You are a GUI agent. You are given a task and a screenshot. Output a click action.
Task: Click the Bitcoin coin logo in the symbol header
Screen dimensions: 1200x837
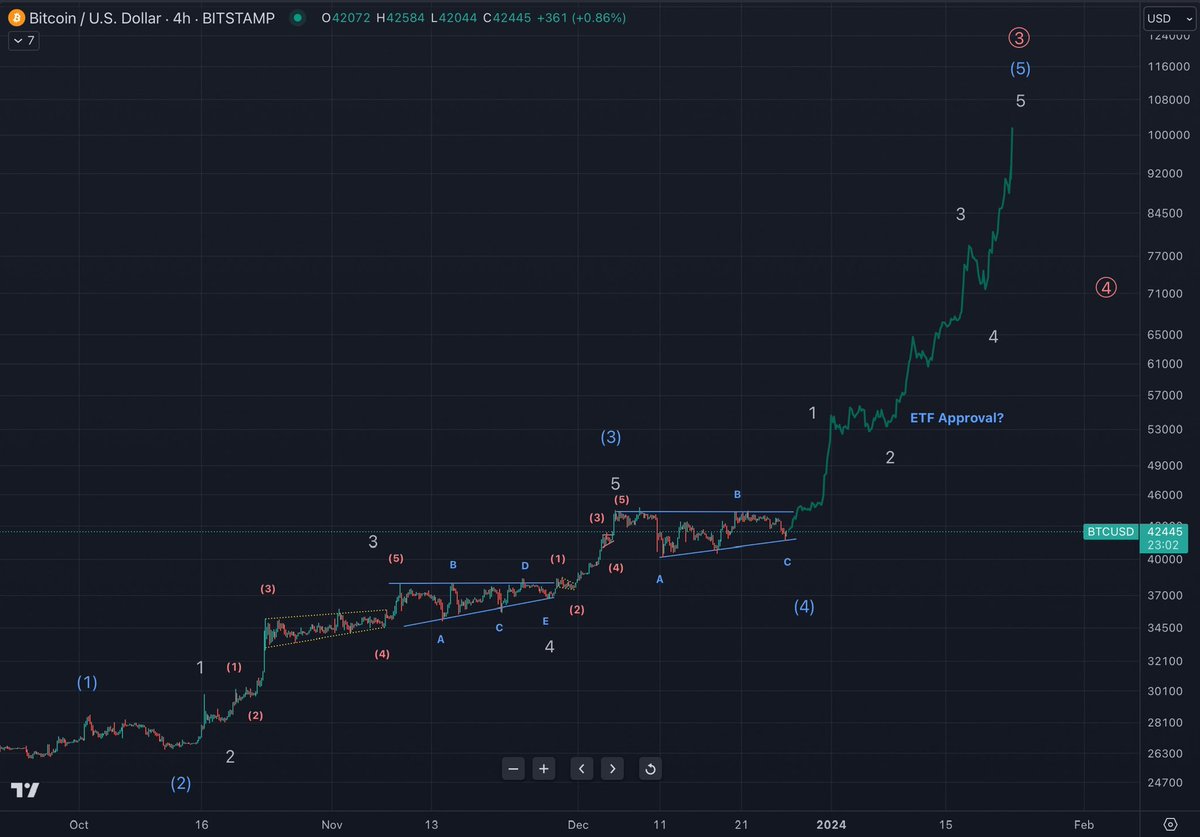[x=16, y=18]
